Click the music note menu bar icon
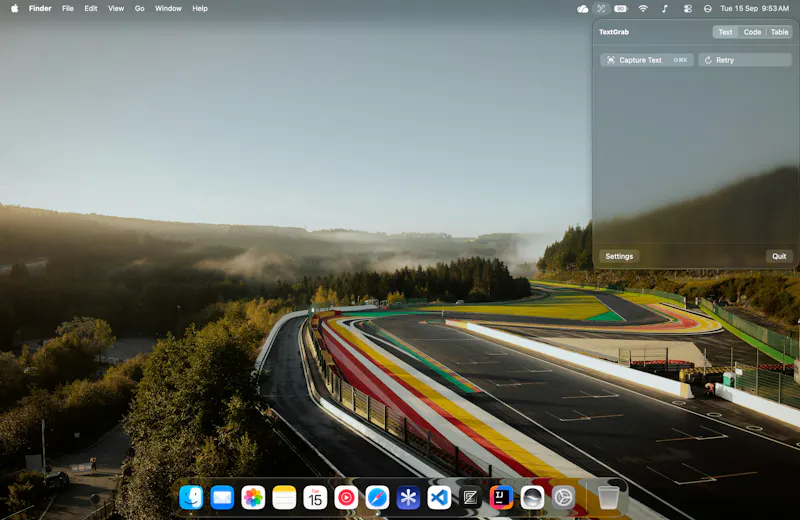800x520 pixels. click(665, 9)
